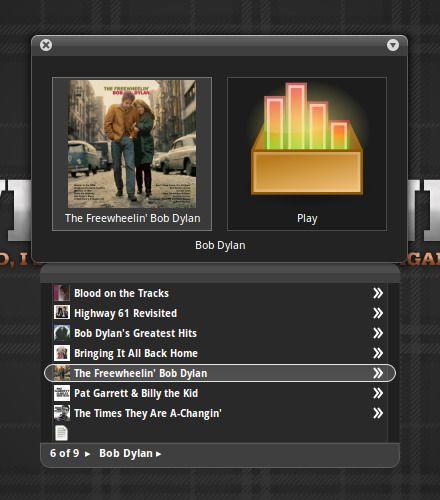Select the Blood on the Tracks album
The image size is (440, 500).
[218, 293]
